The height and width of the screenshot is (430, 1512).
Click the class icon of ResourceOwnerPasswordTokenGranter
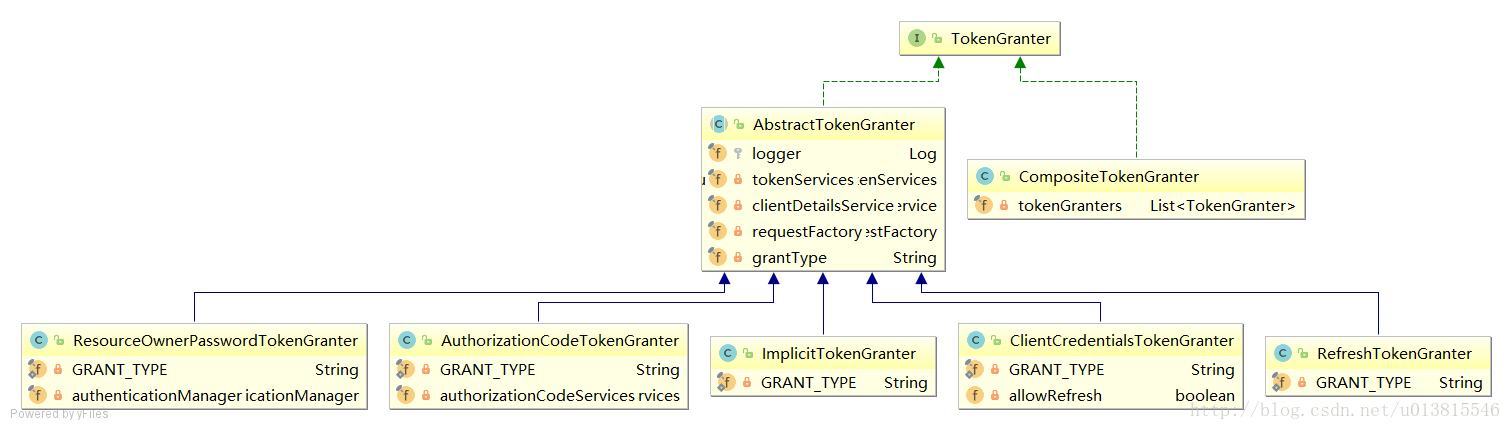click(x=38, y=341)
